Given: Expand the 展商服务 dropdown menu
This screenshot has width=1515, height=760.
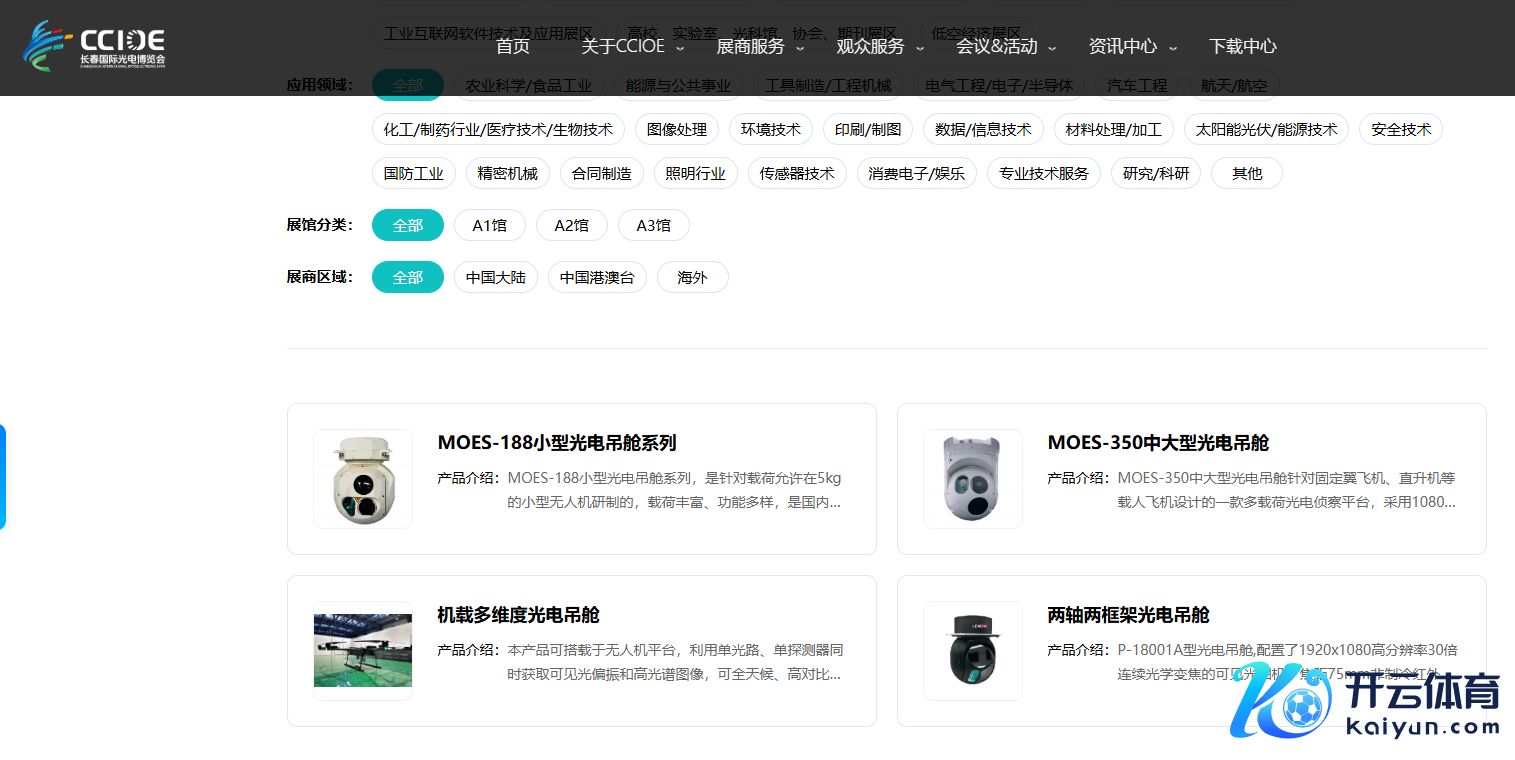Looking at the screenshot, I should click(751, 46).
